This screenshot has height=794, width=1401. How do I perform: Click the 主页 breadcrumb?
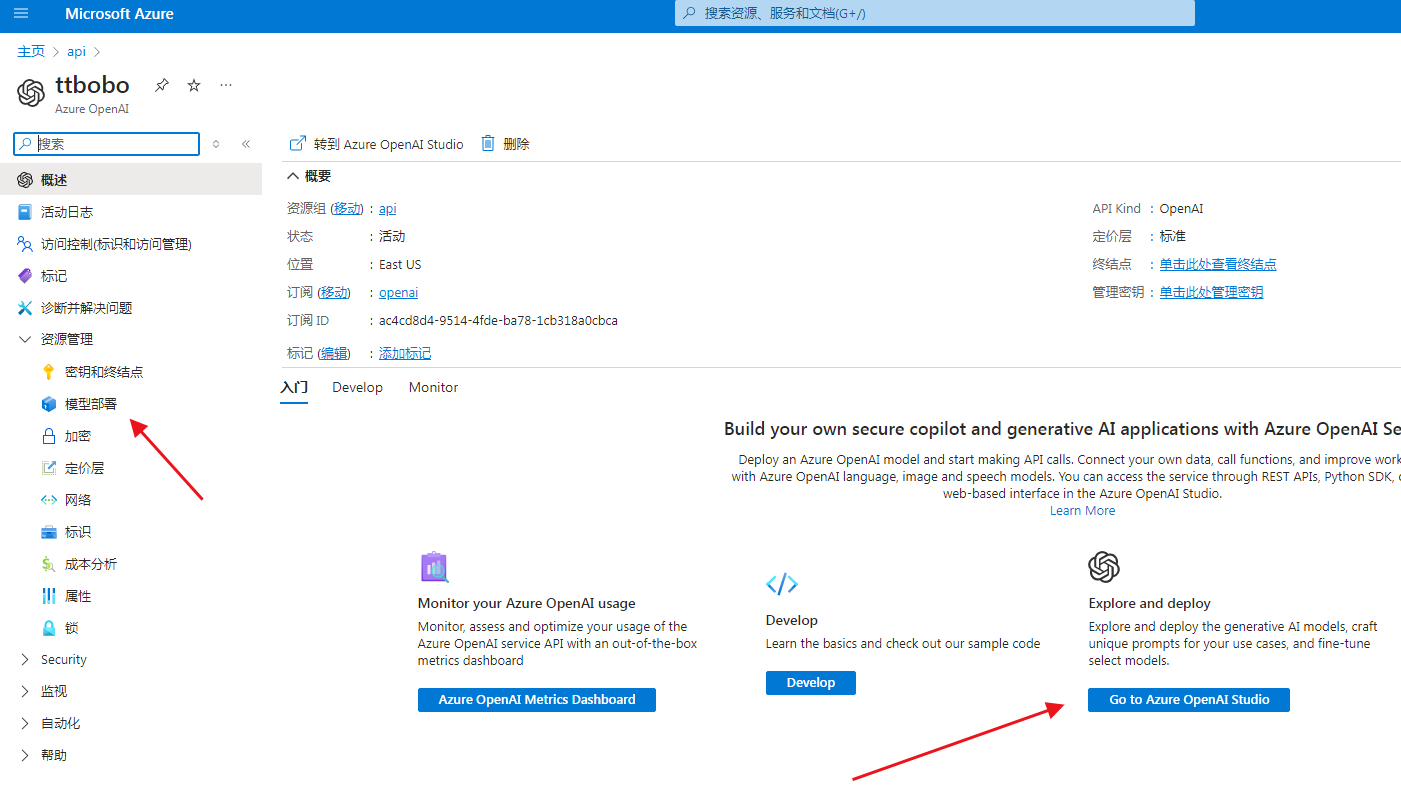tap(31, 52)
